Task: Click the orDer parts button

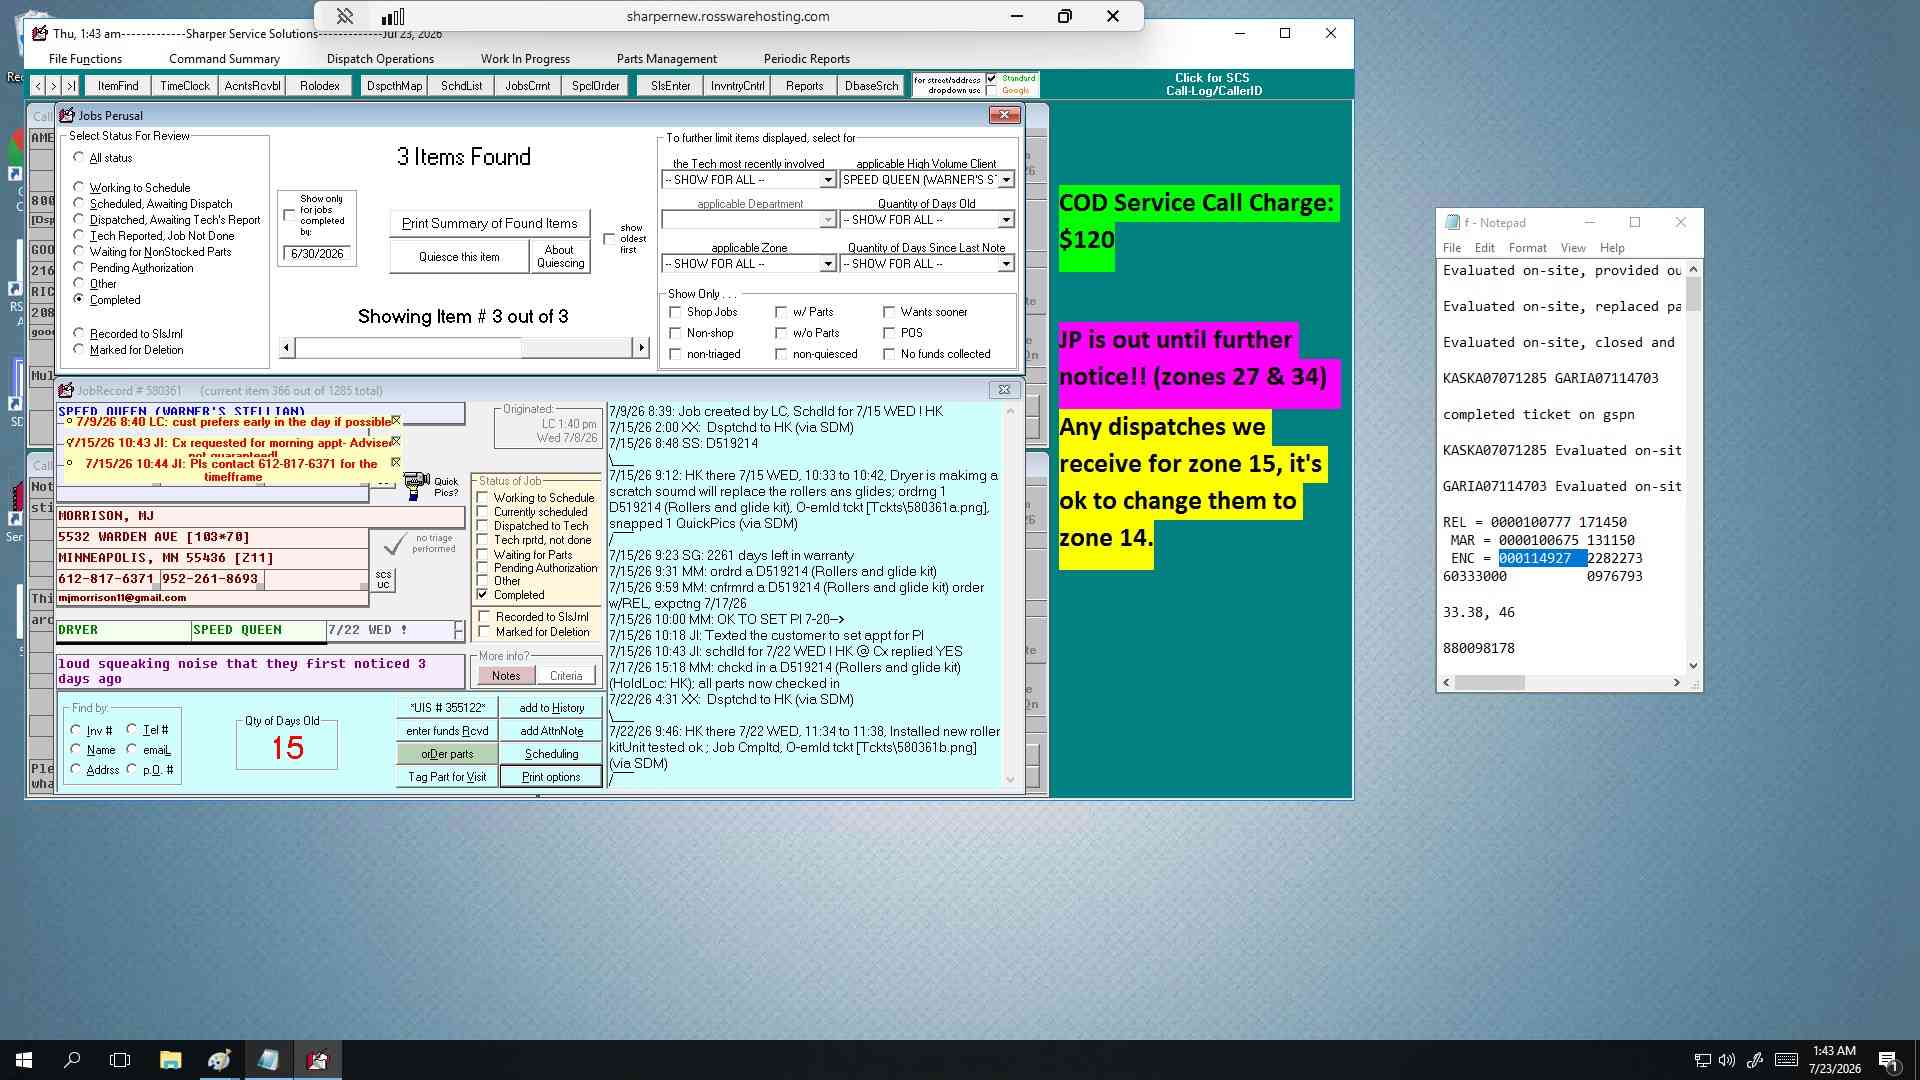Action: tap(447, 754)
